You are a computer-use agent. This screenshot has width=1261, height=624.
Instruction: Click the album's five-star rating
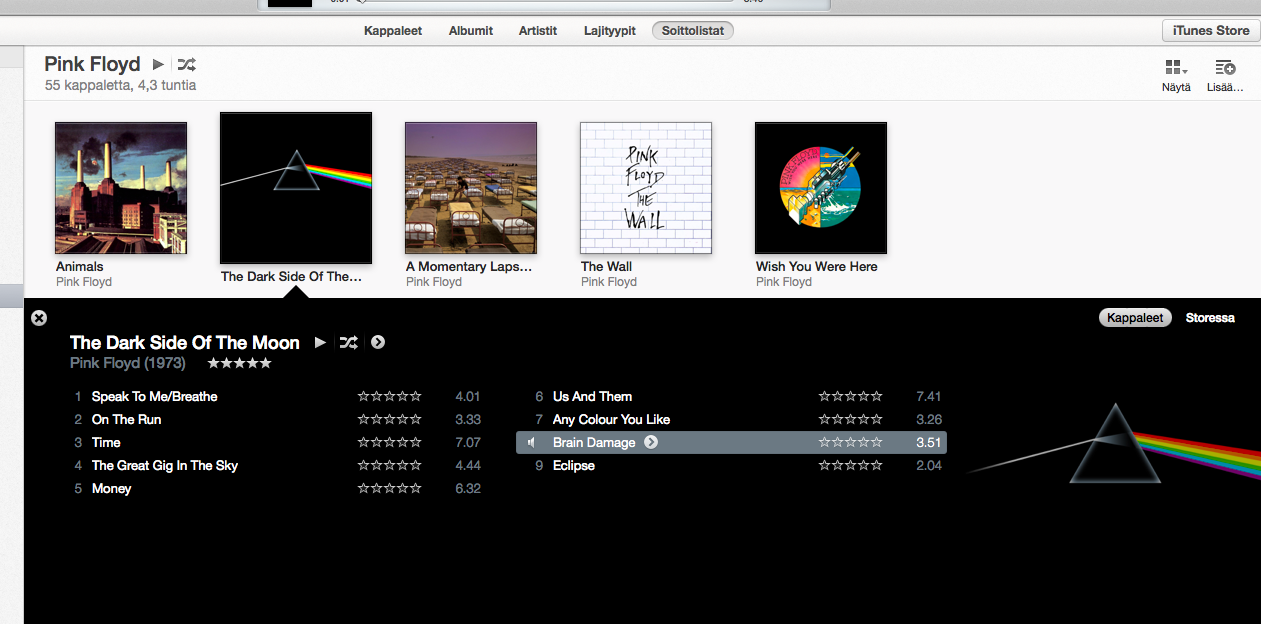(x=240, y=363)
